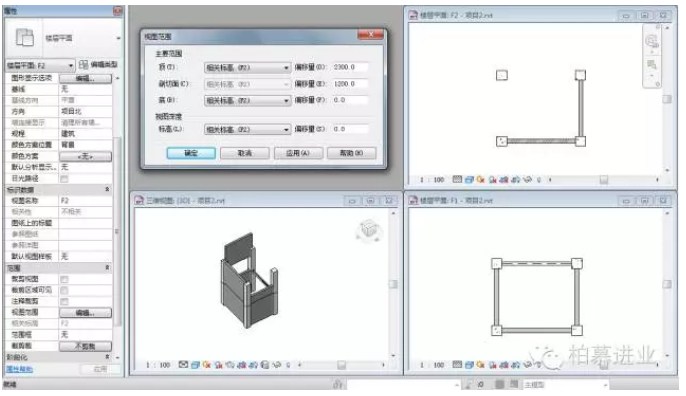The height and width of the screenshot is (396, 686).
Task: Click Visual Style icon in 3D view bar
Action: (x=195, y=364)
